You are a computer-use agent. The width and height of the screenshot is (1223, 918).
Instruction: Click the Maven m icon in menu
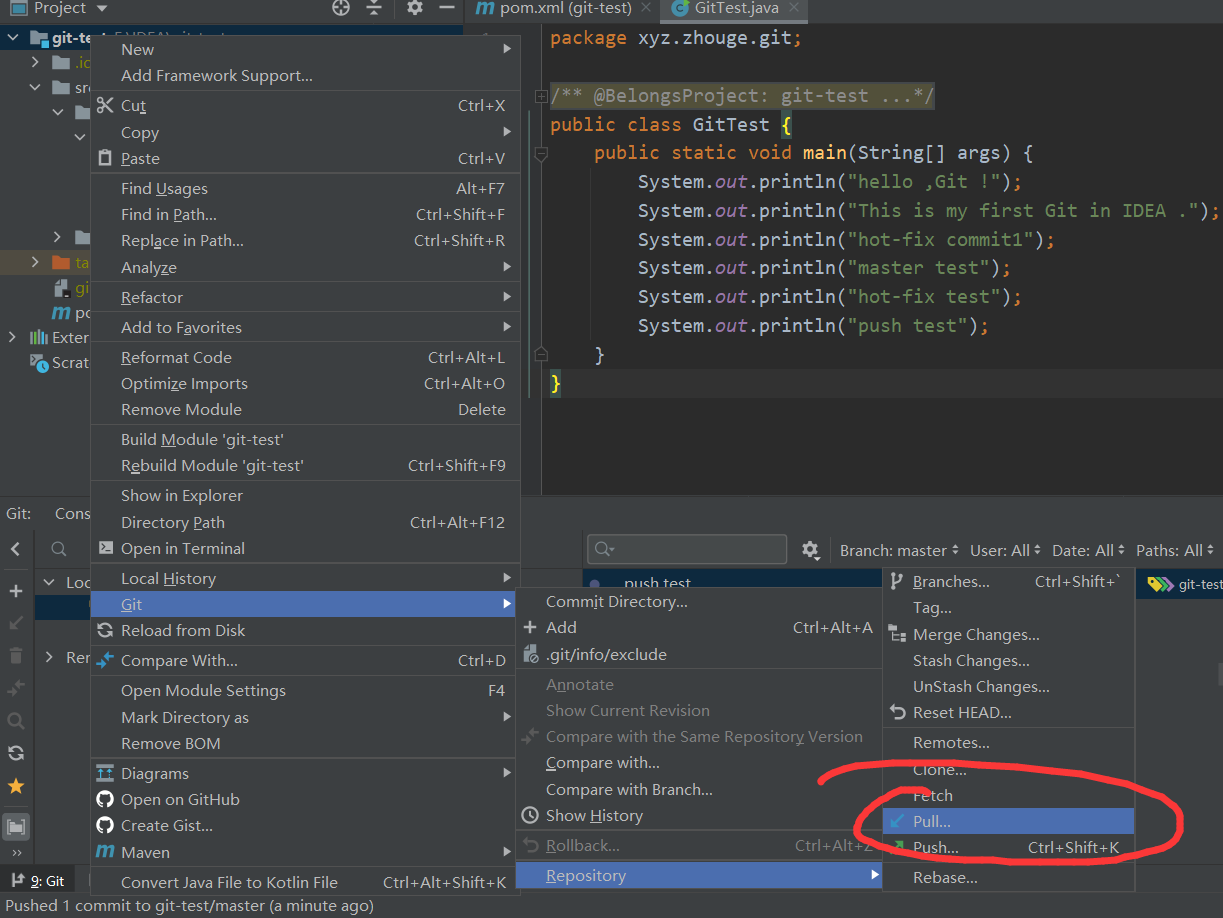105,852
